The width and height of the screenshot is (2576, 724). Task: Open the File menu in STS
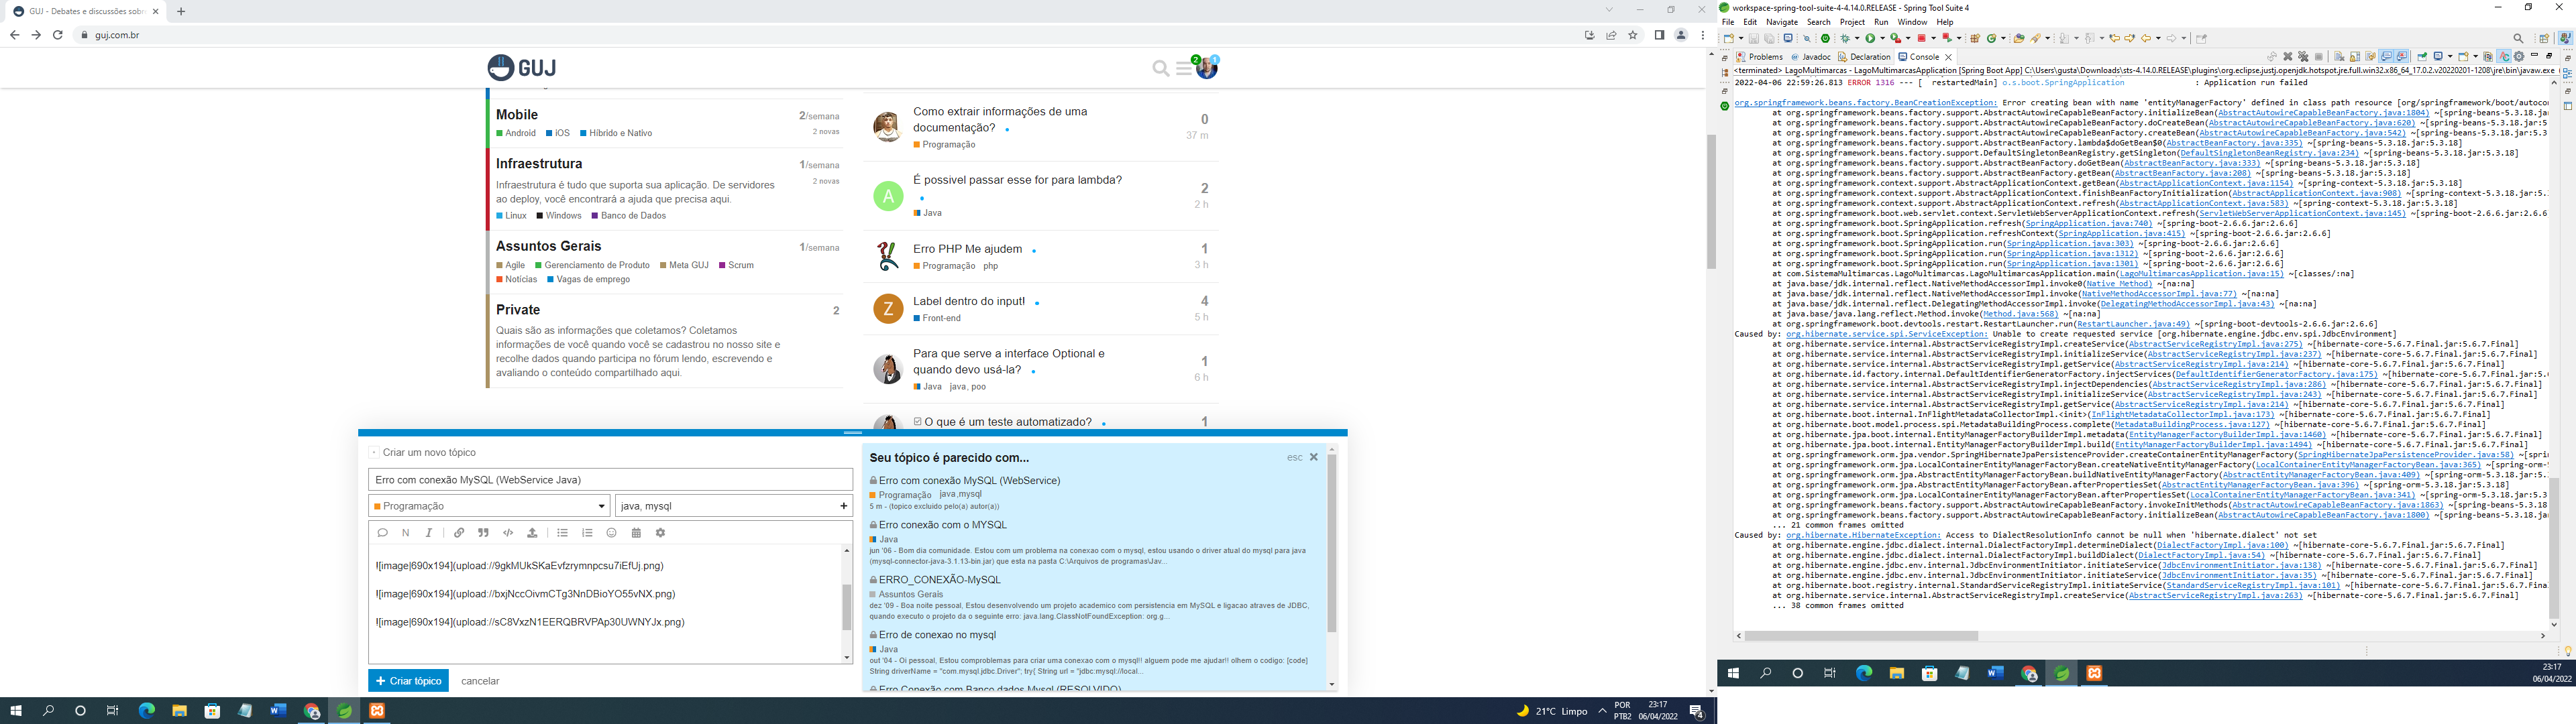1728,22
